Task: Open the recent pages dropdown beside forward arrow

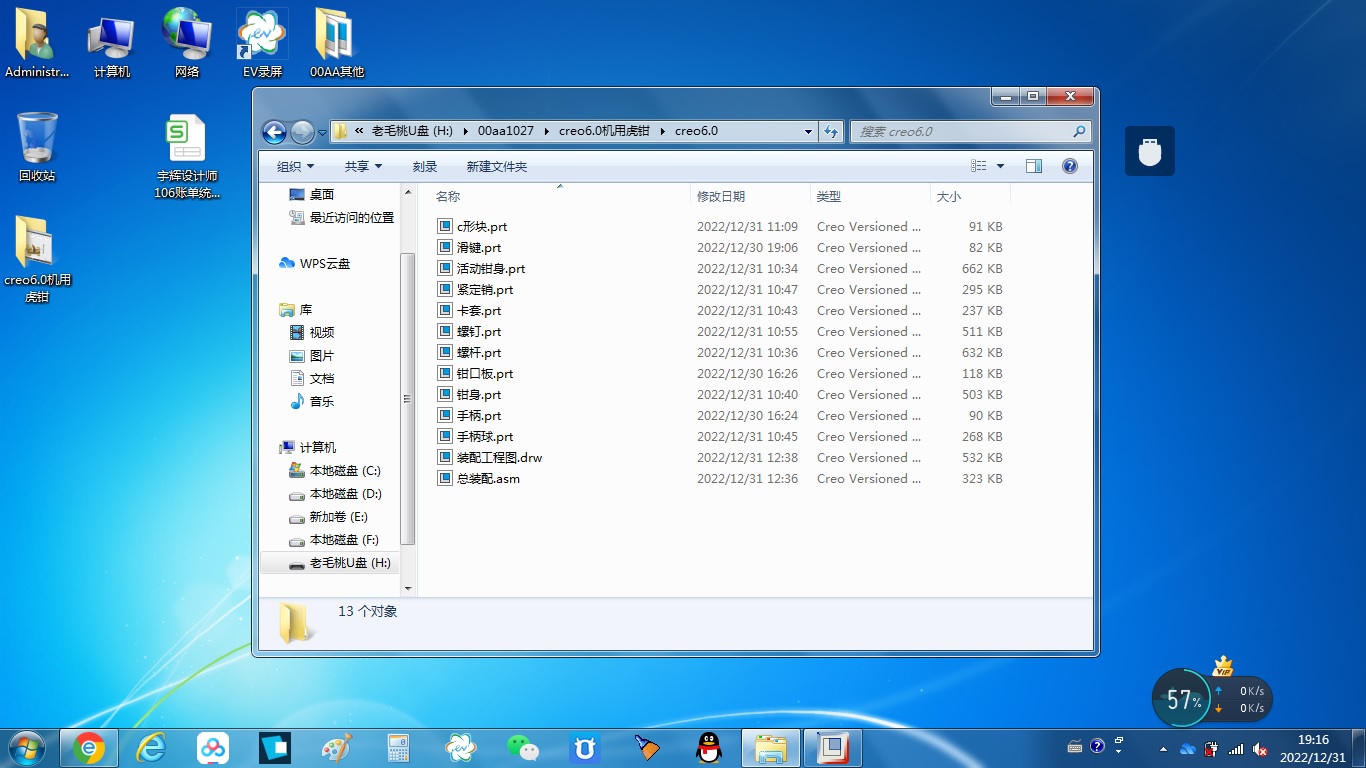Action: pyautogui.click(x=322, y=132)
